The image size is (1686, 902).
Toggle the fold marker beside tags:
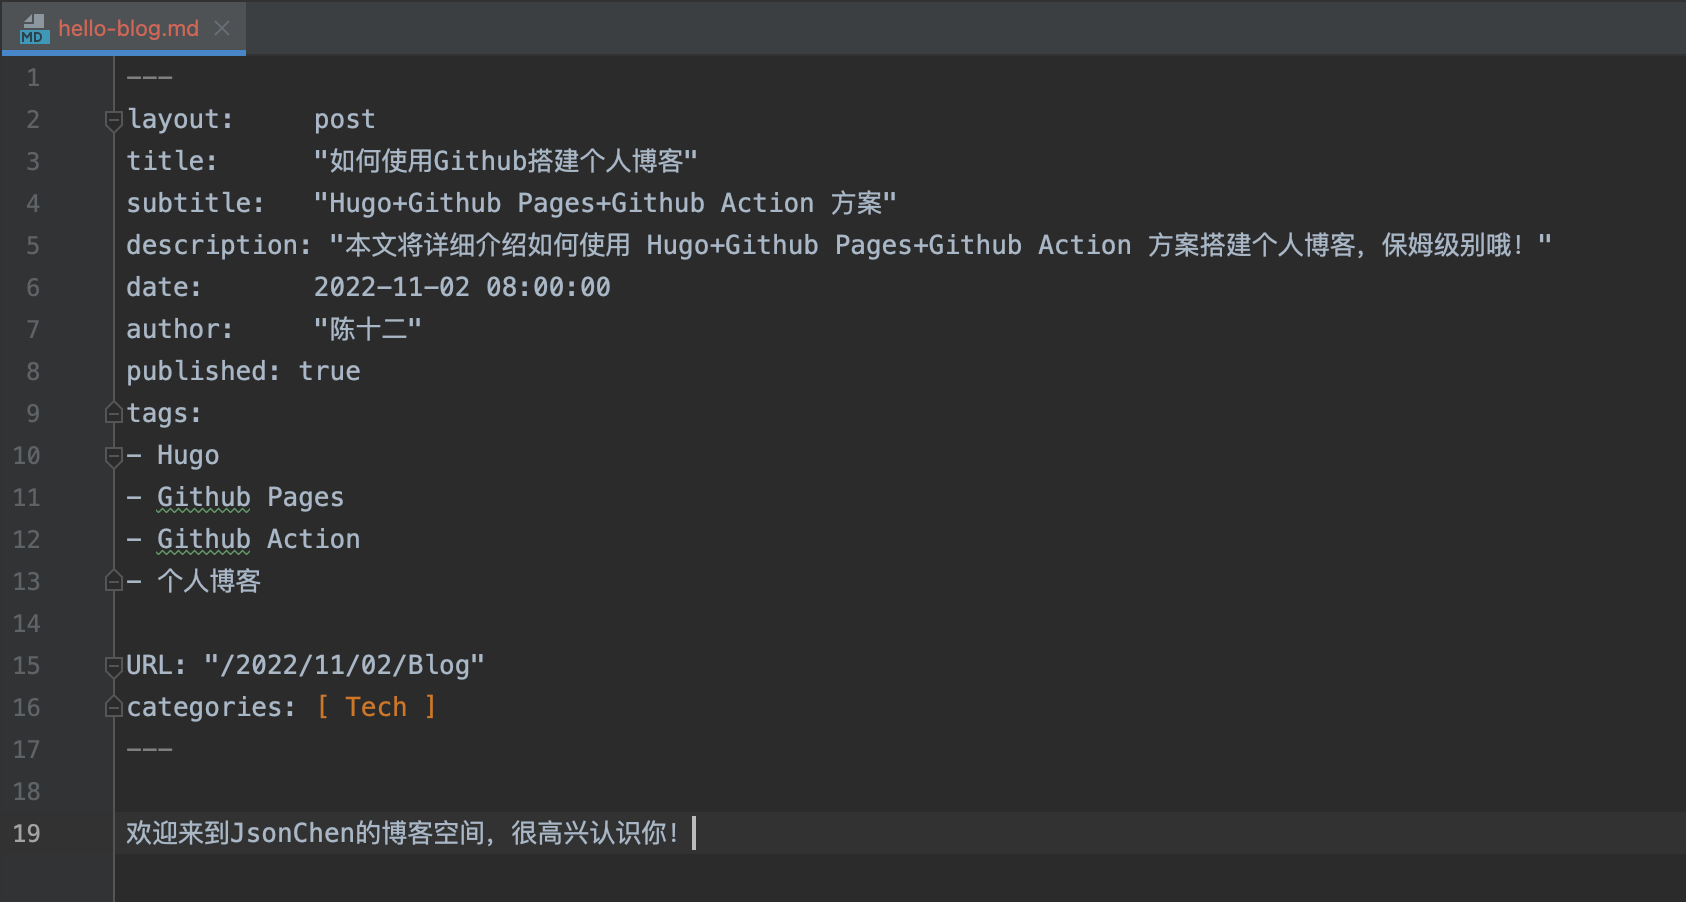(x=112, y=411)
